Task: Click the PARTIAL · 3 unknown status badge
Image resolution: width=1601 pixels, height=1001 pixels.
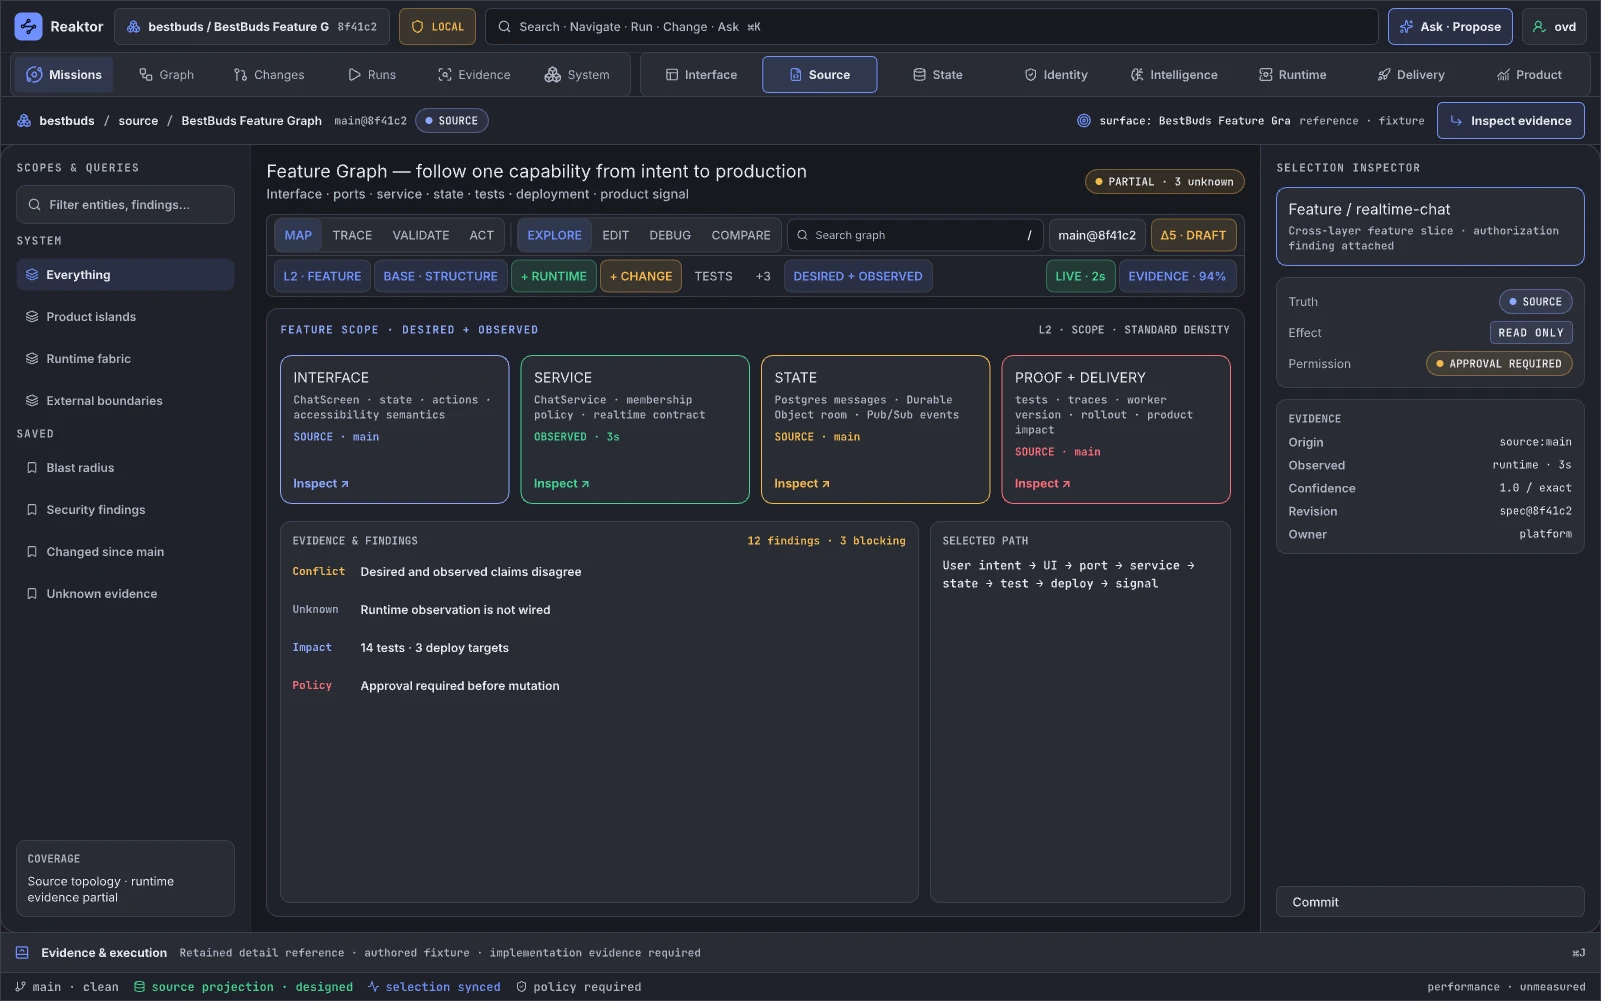Action: click(x=1164, y=182)
